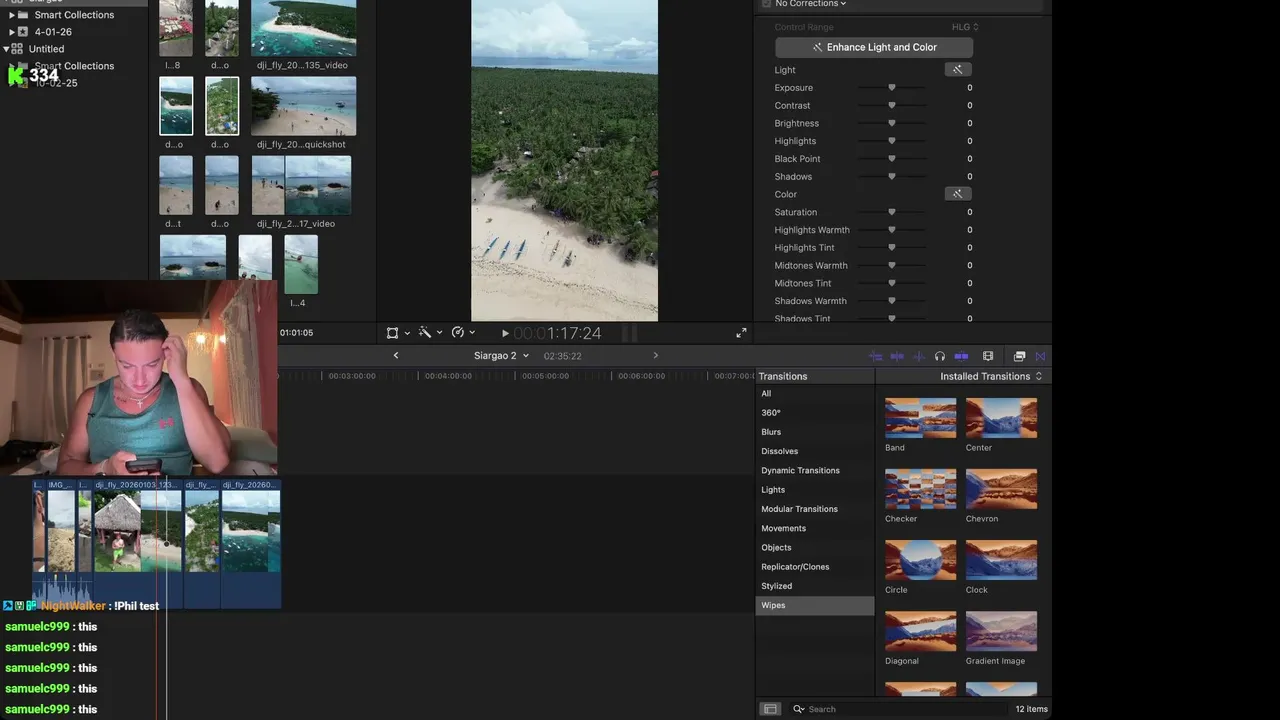
Task: Click the retime speedometer icon
Action: click(457, 333)
